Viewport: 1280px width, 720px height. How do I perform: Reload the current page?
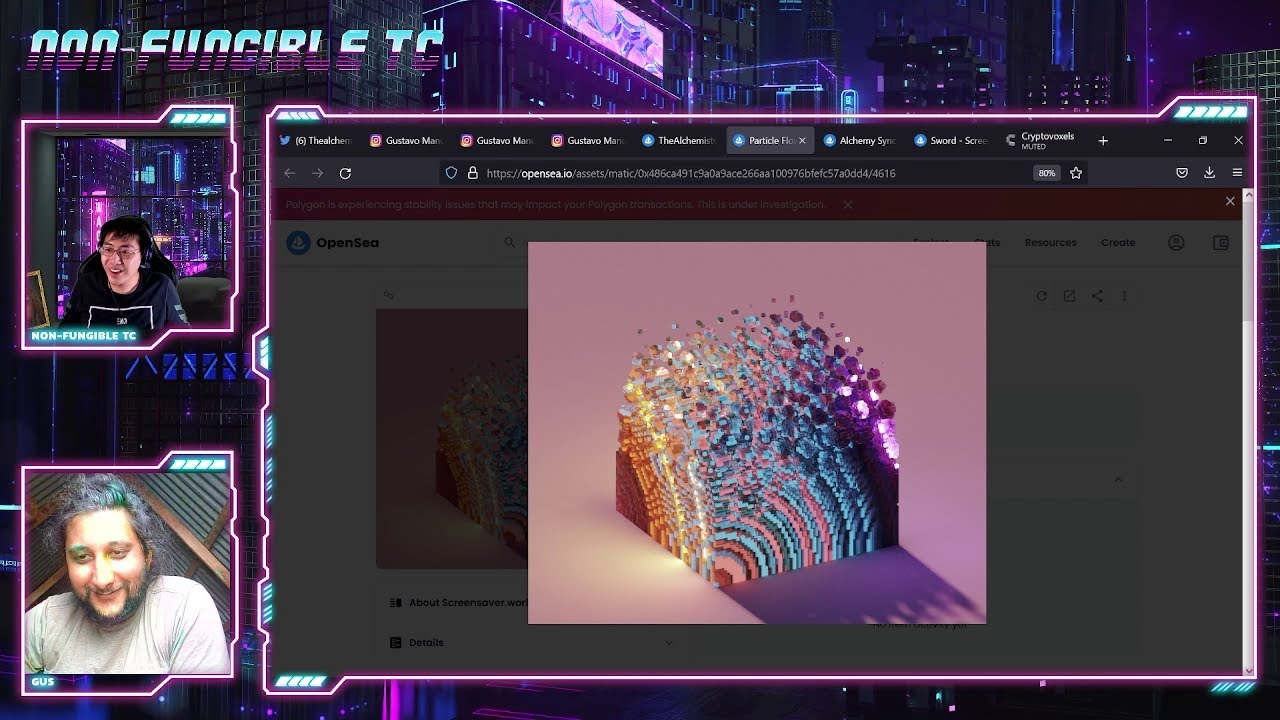[x=345, y=173]
